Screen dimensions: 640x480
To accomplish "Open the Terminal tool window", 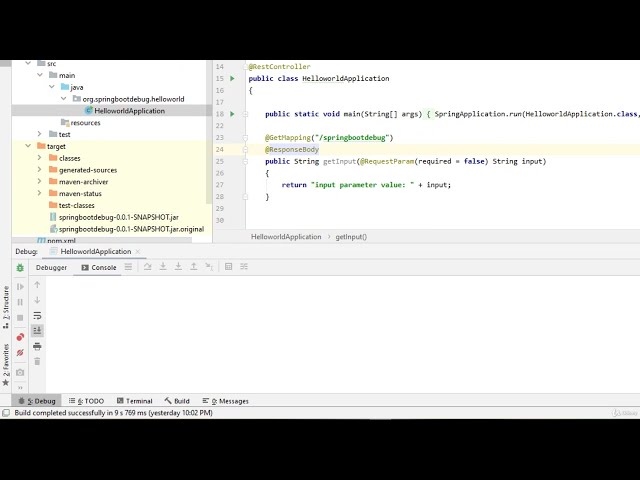I will point(135,401).
